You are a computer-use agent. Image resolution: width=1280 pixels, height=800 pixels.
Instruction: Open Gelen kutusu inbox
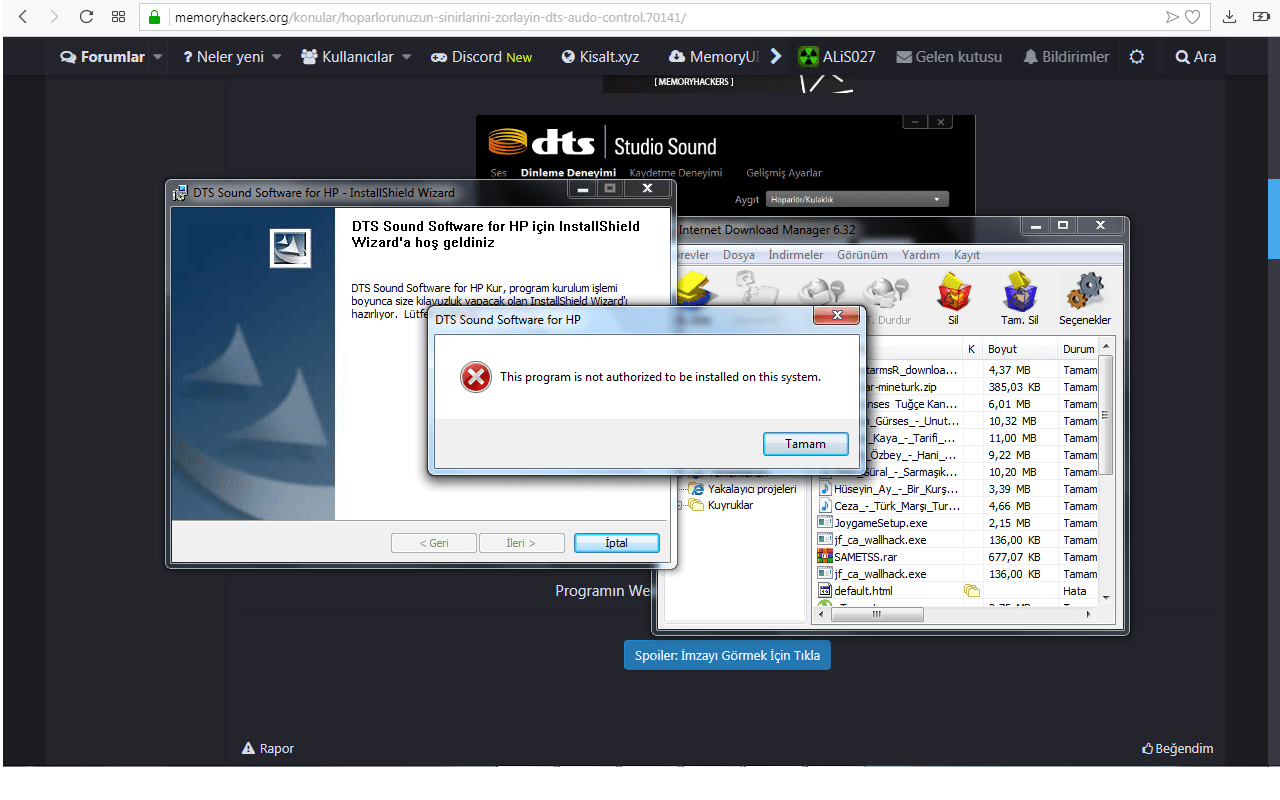pyautogui.click(x=949, y=57)
